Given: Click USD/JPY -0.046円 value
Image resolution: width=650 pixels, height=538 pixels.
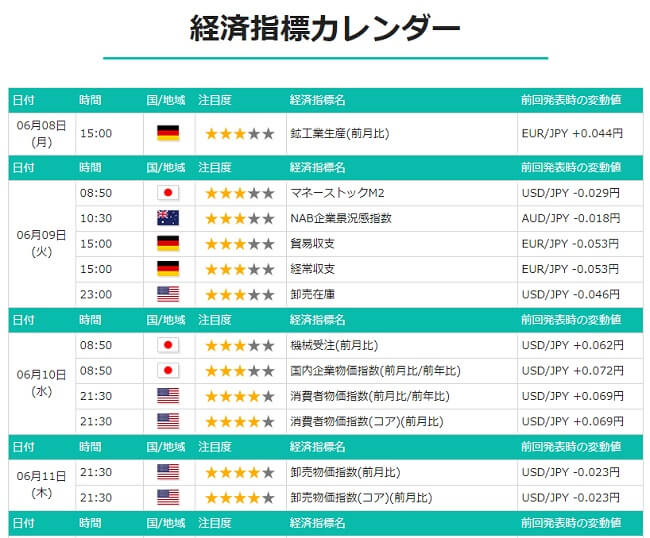Looking at the screenshot, I should click(571, 294).
